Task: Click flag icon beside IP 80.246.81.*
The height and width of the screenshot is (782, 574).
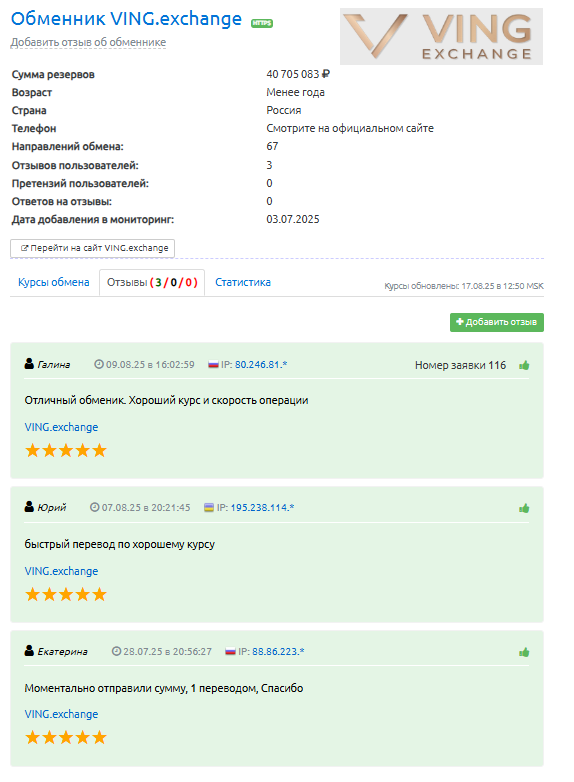Action: click(x=213, y=365)
